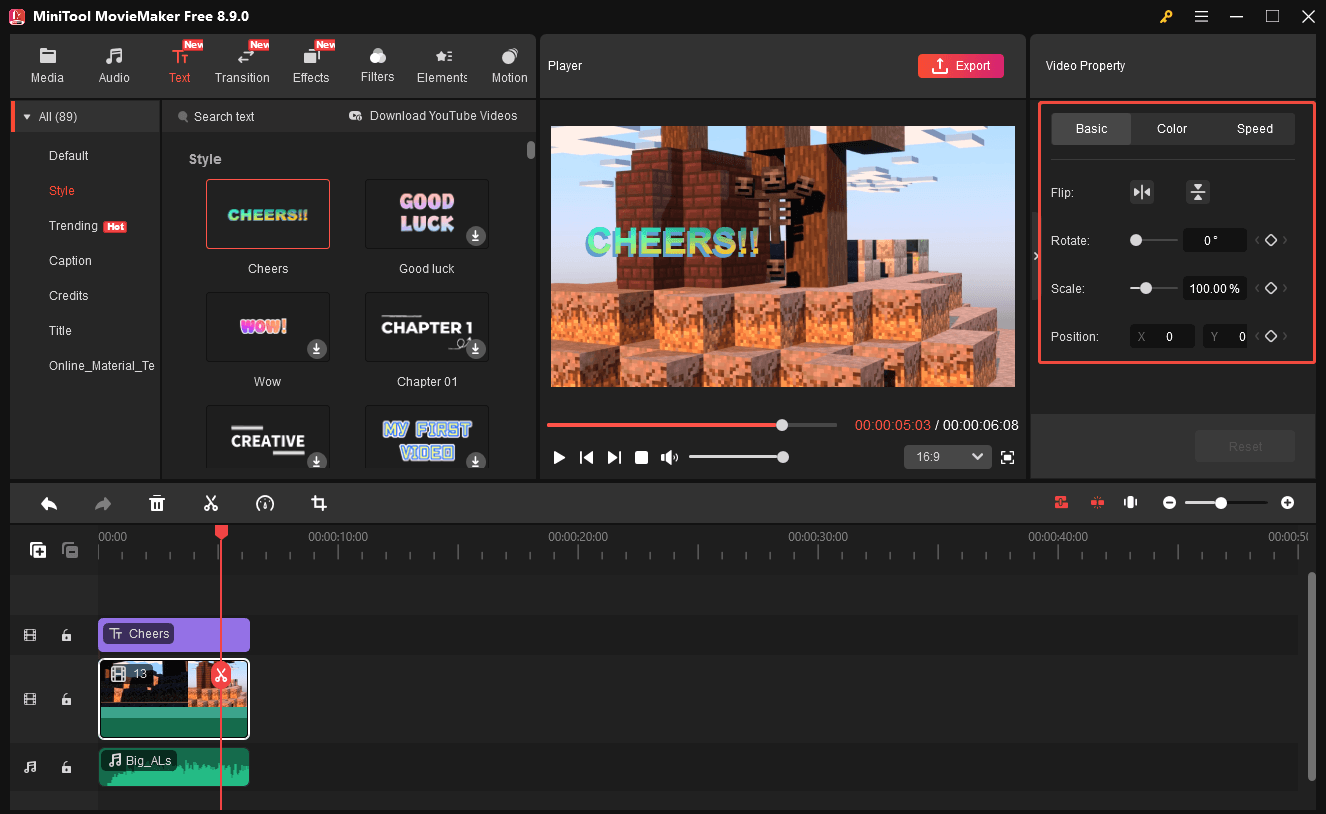Select the Caption category
The height and width of the screenshot is (814, 1326).
pos(70,261)
